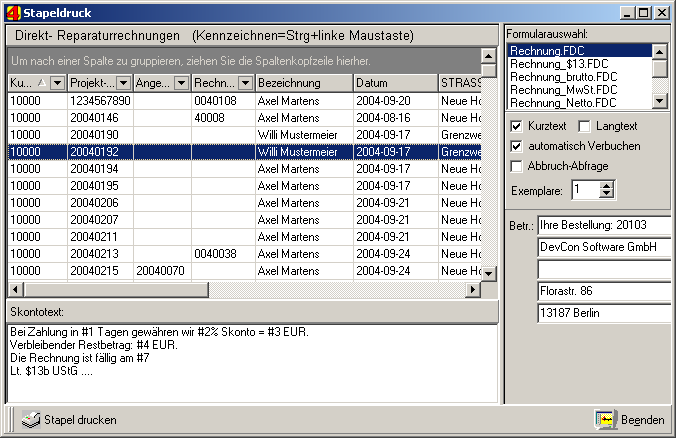676x438 pixels.
Task: Click the Beenden exit icon
Action: click(x=605, y=419)
